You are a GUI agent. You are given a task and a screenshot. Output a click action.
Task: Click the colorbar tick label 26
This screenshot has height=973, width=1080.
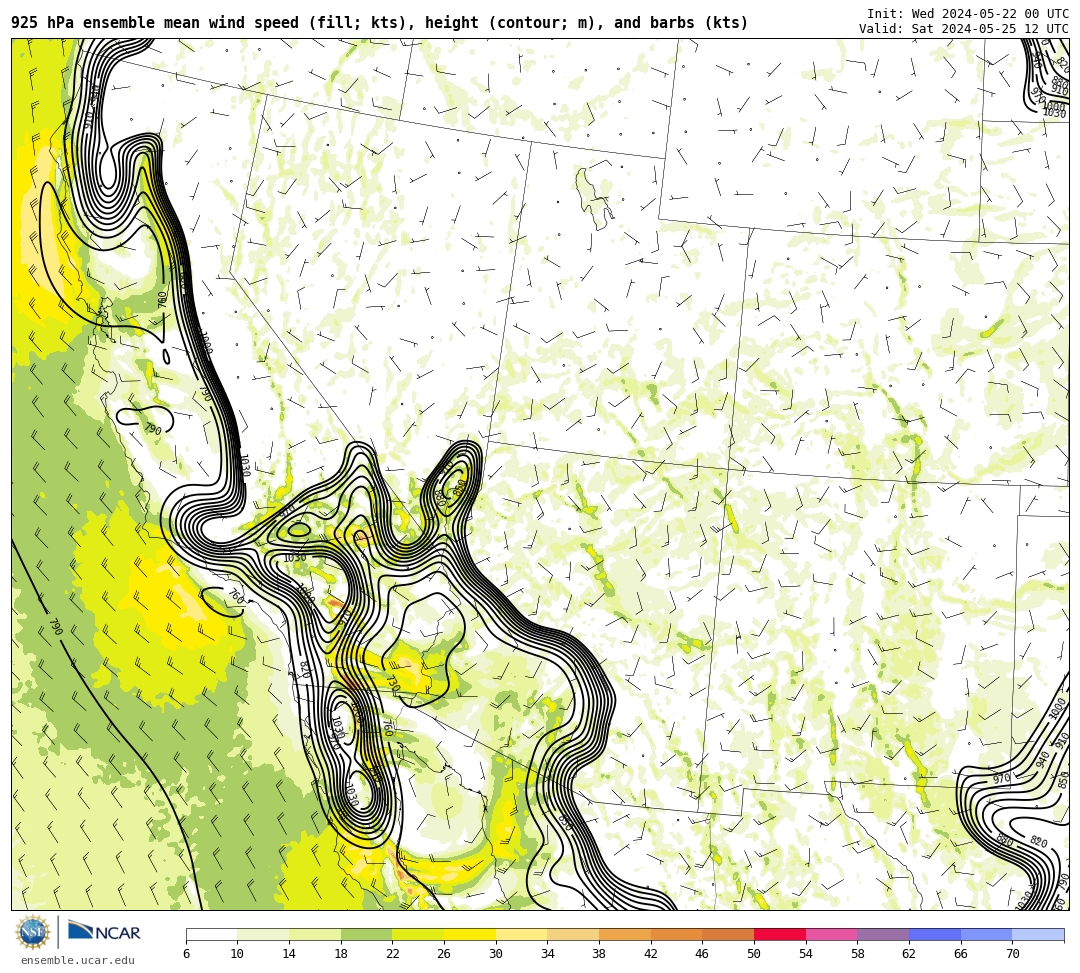(x=444, y=954)
